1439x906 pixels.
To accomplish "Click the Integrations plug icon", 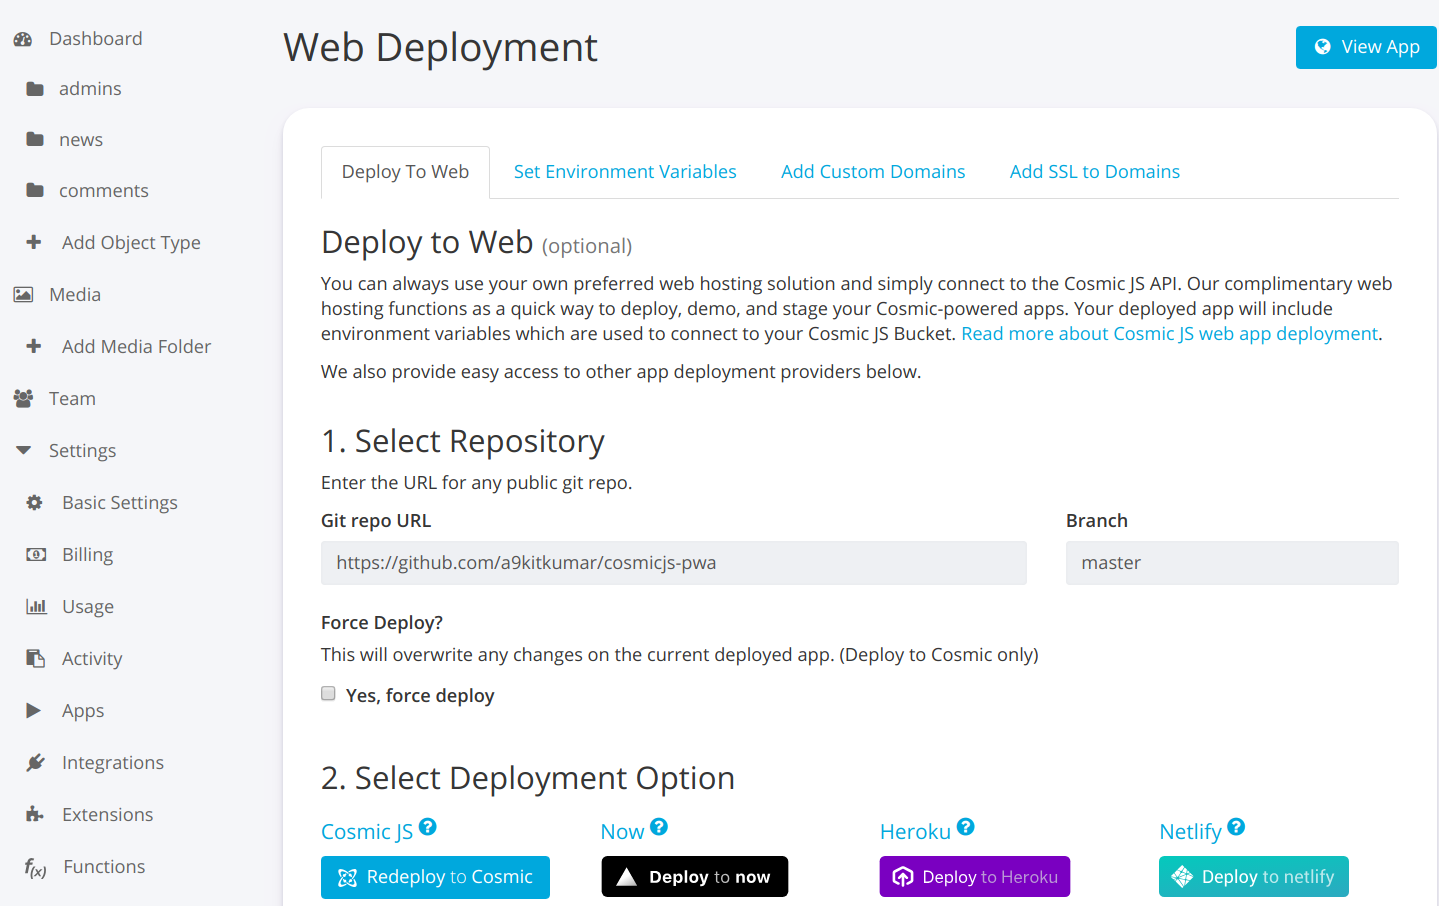I will point(35,763).
